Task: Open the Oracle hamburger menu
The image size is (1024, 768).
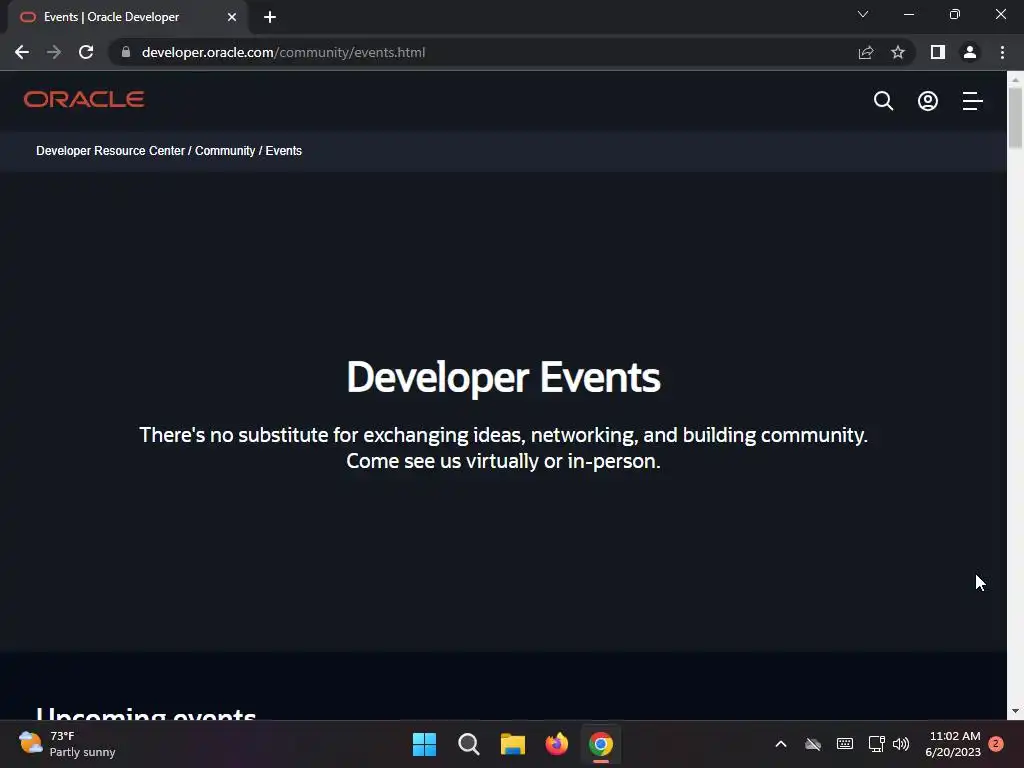Action: coord(972,101)
